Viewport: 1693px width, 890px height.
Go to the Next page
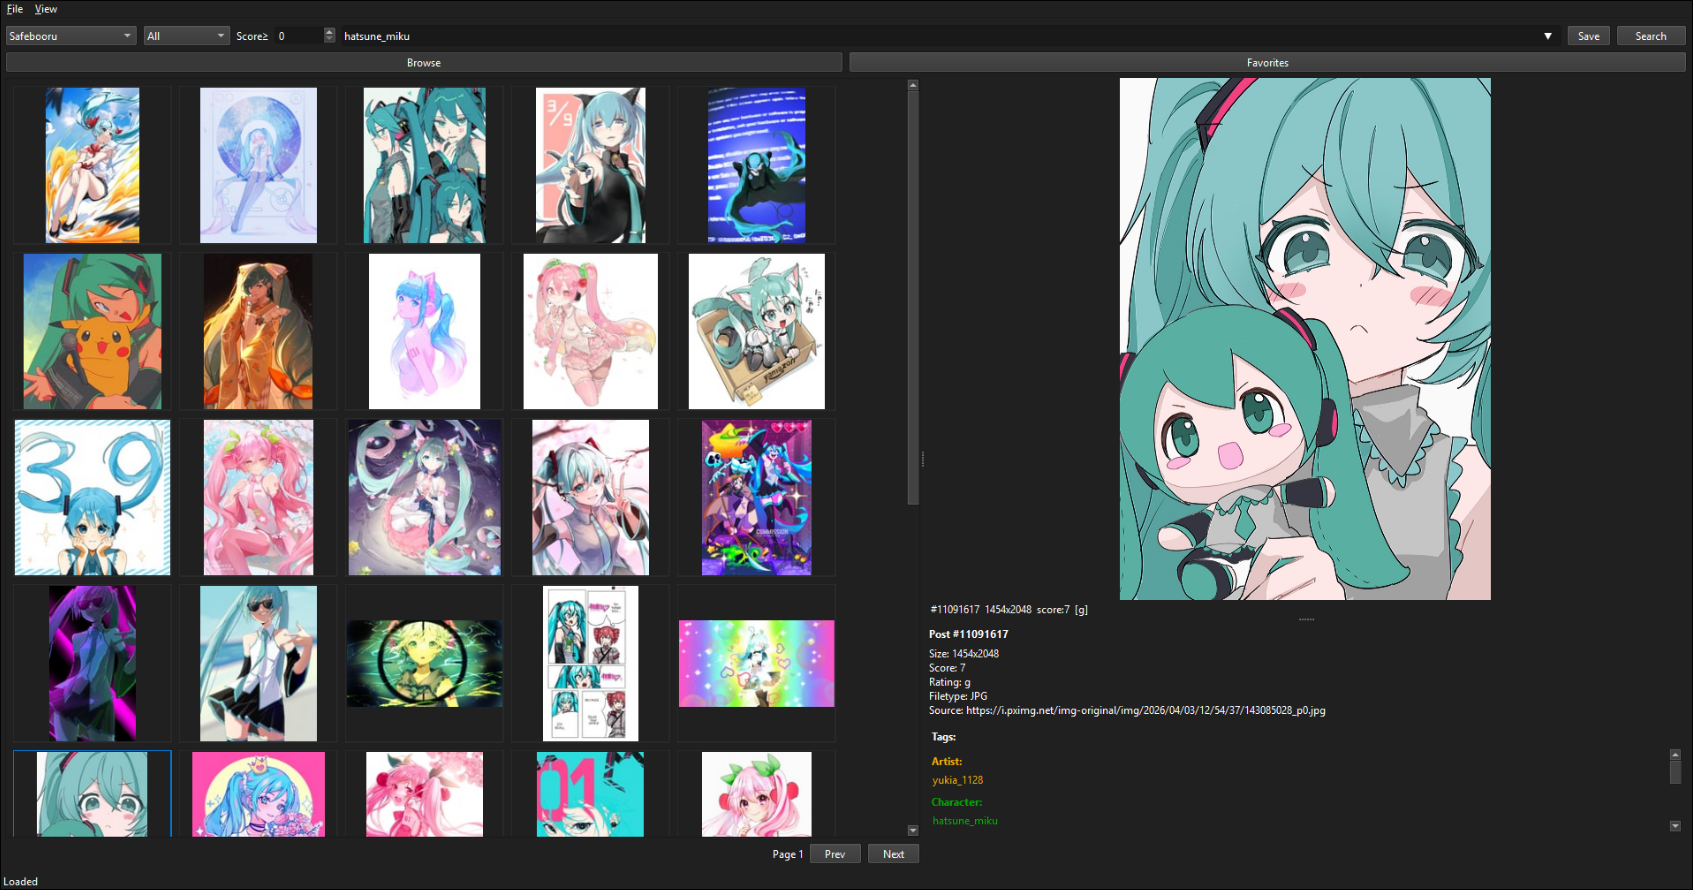pyautogui.click(x=893, y=854)
